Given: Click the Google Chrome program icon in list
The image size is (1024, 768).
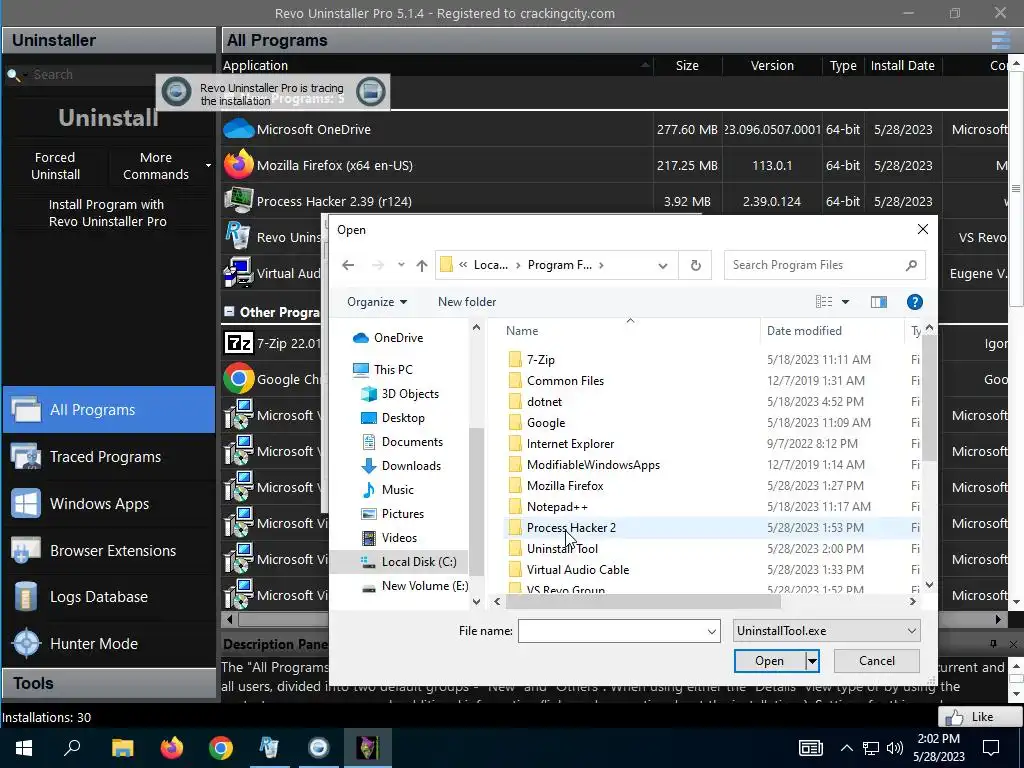Looking at the screenshot, I should [x=238, y=379].
